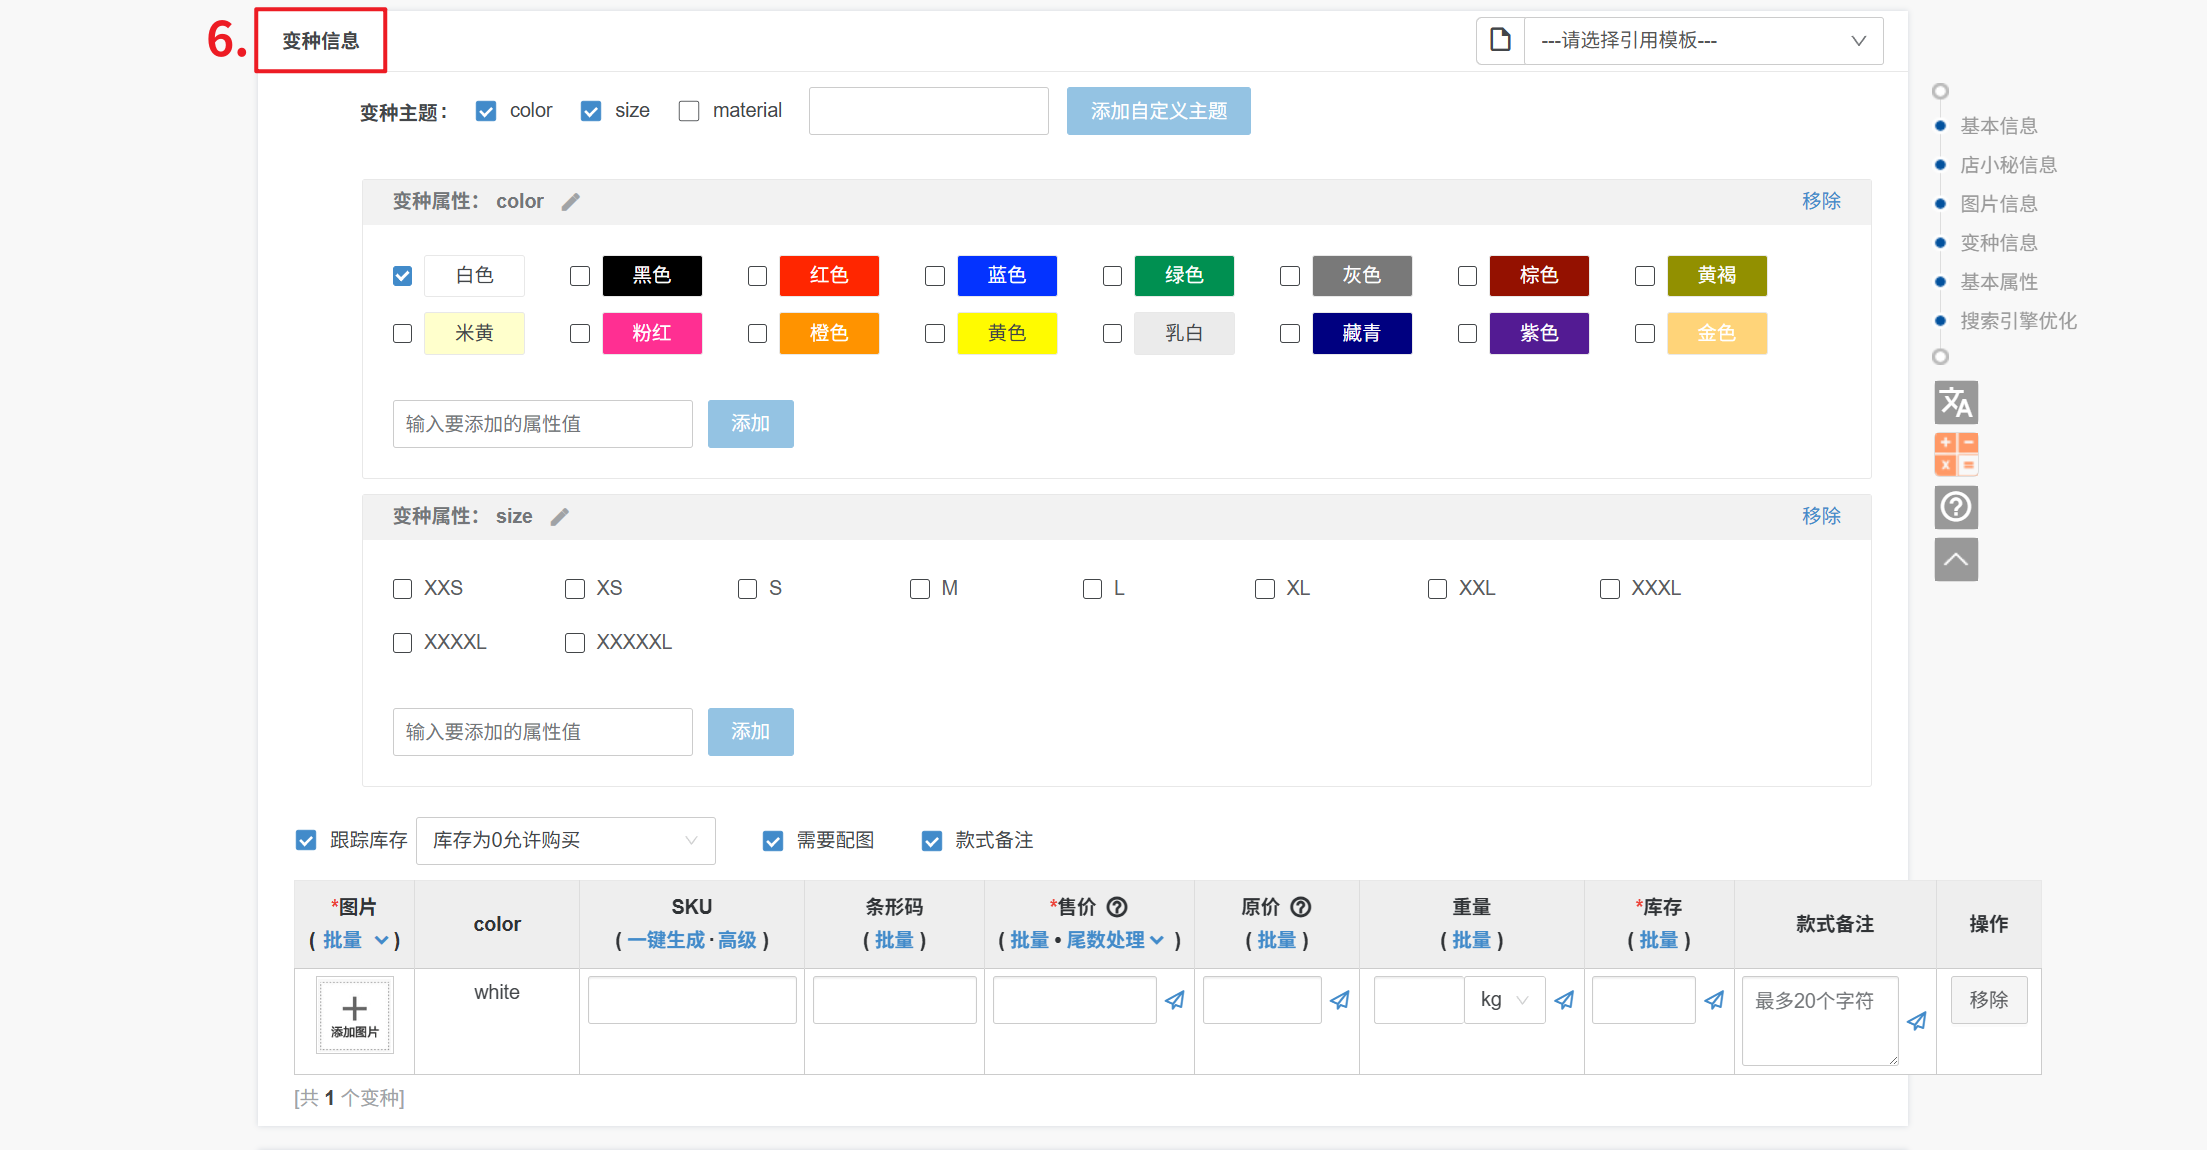Edit size attribute name pencil icon

(x=560, y=517)
